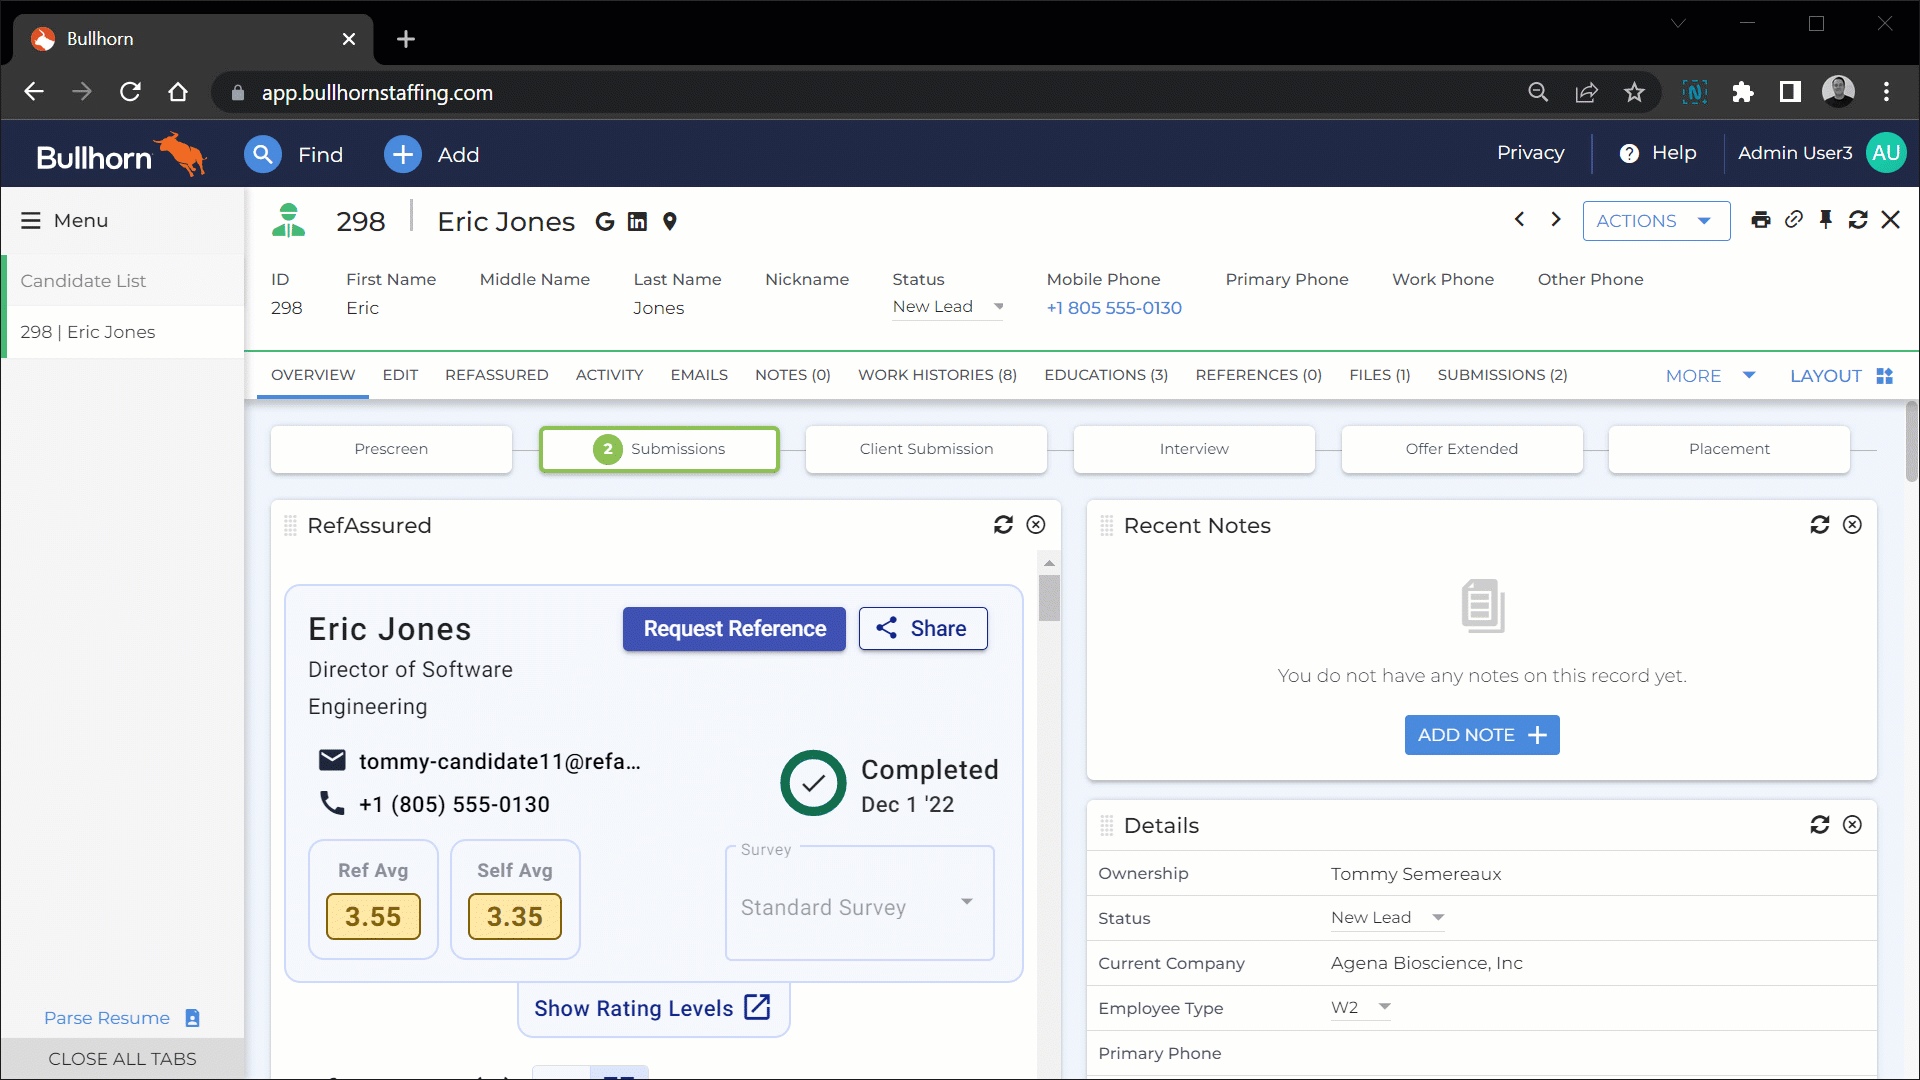Expand the MORE tabs dropdown

tap(1710, 376)
